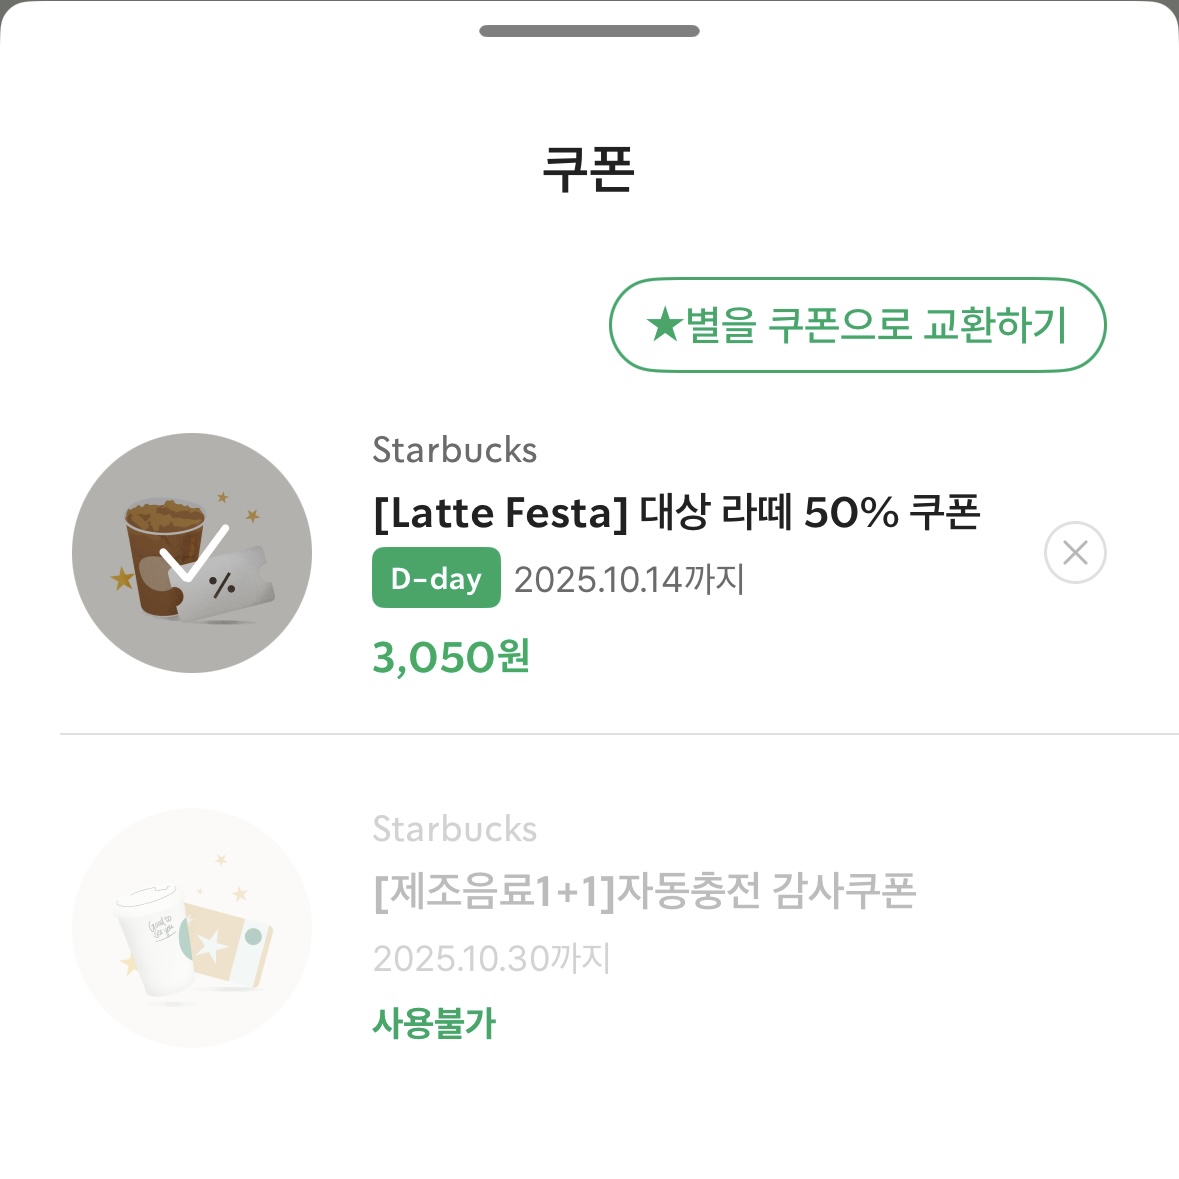Click the 사용불가 status text
The height and width of the screenshot is (1179, 1179).
[434, 1022]
